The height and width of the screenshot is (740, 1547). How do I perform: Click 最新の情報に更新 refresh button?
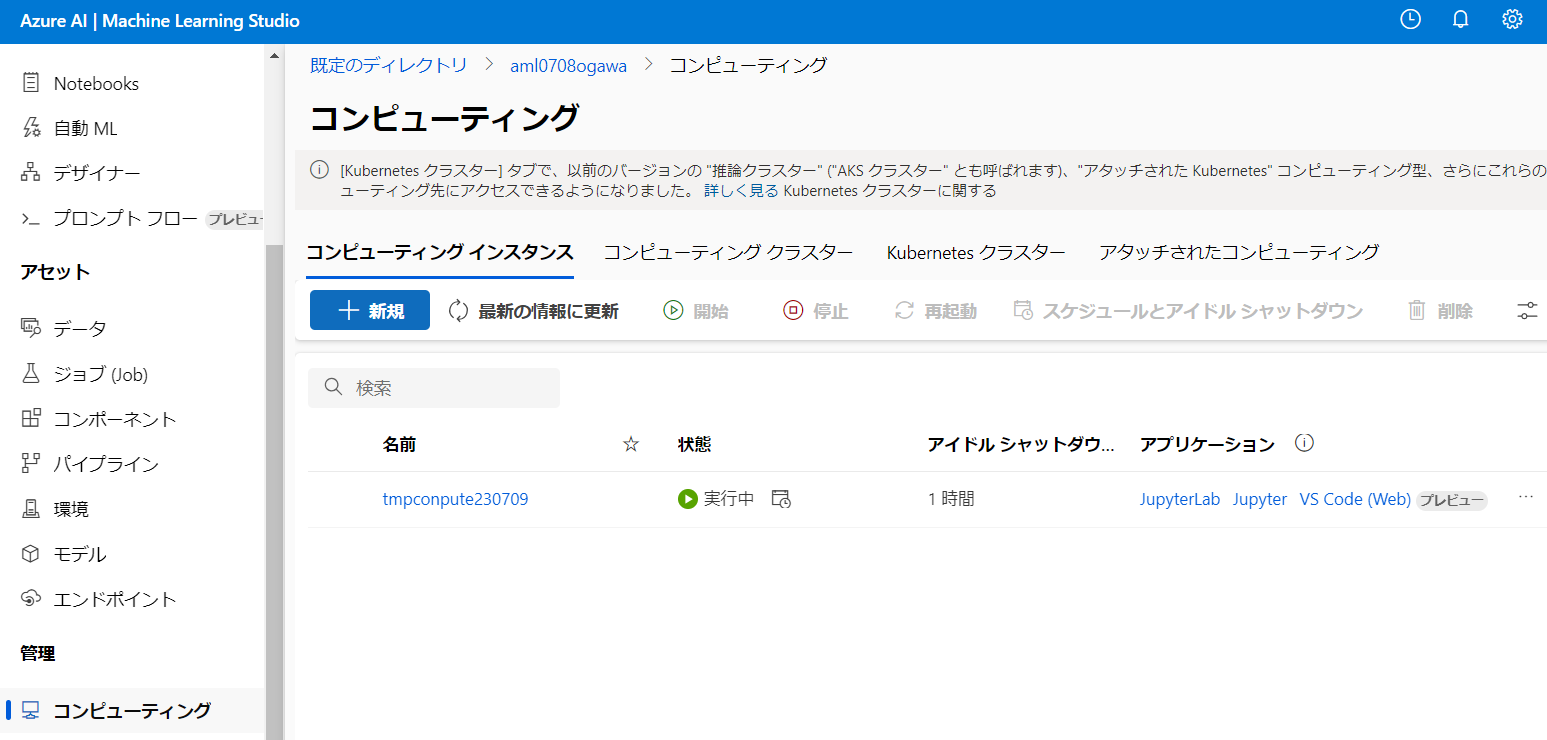point(534,310)
